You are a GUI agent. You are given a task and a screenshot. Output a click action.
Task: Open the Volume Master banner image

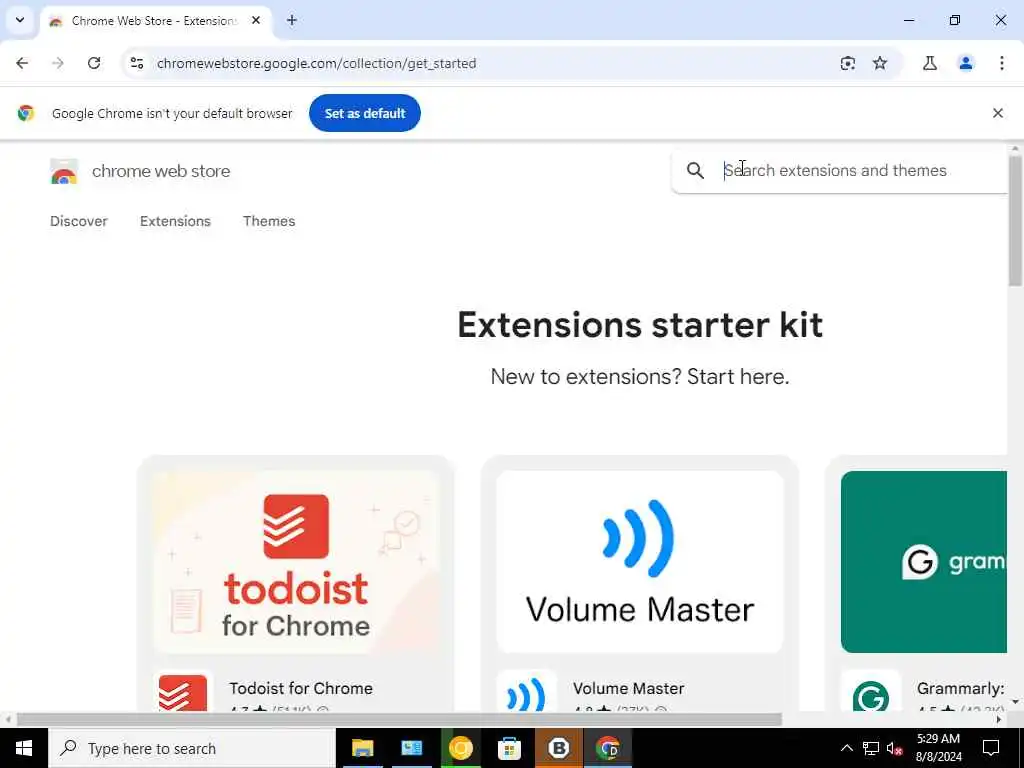tap(640, 562)
